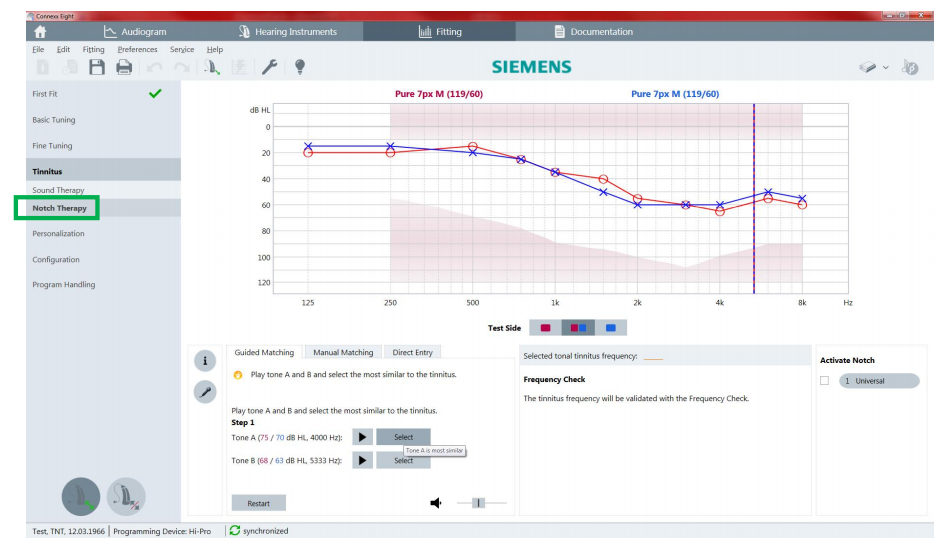The width and height of the screenshot is (945, 551).
Task: Click the session history document icon
Action: pos(70,67)
